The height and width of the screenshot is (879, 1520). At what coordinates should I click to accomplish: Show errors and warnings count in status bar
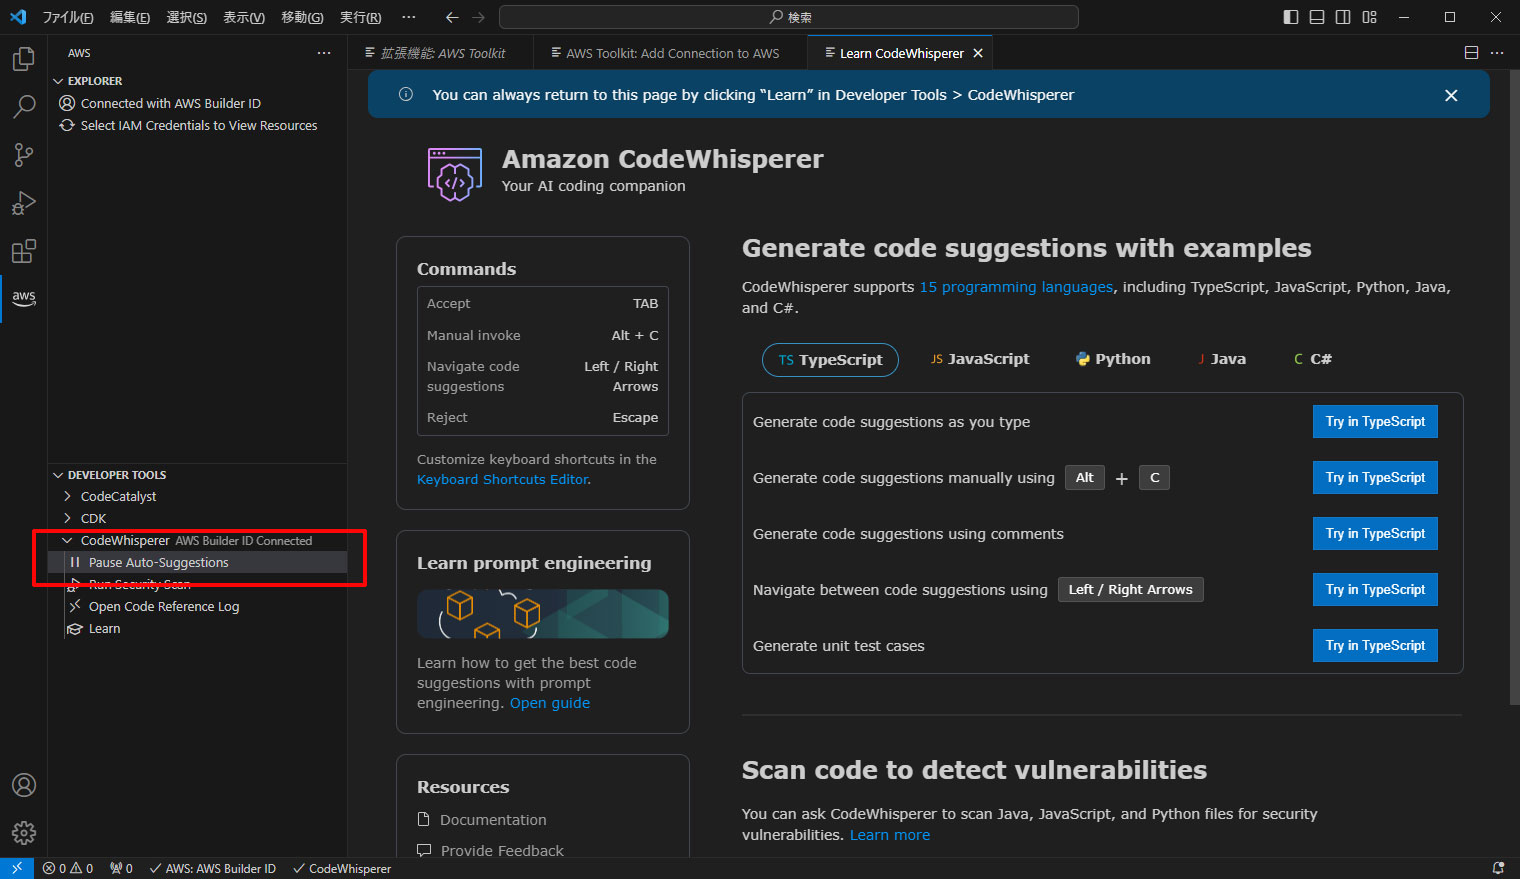tap(68, 868)
